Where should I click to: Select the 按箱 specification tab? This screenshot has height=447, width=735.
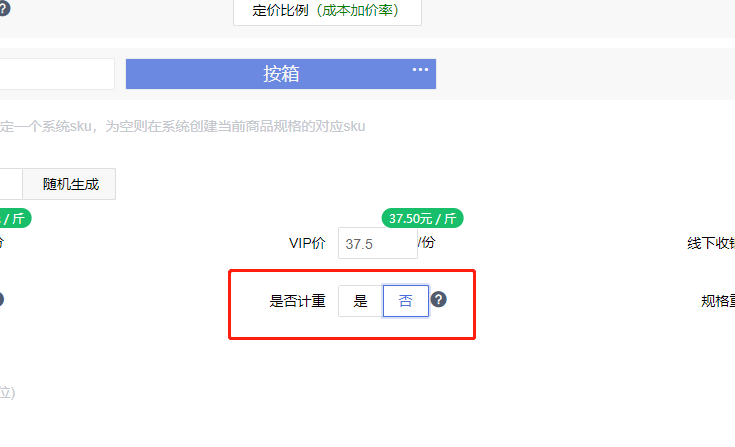pyautogui.click(x=281, y=74)
